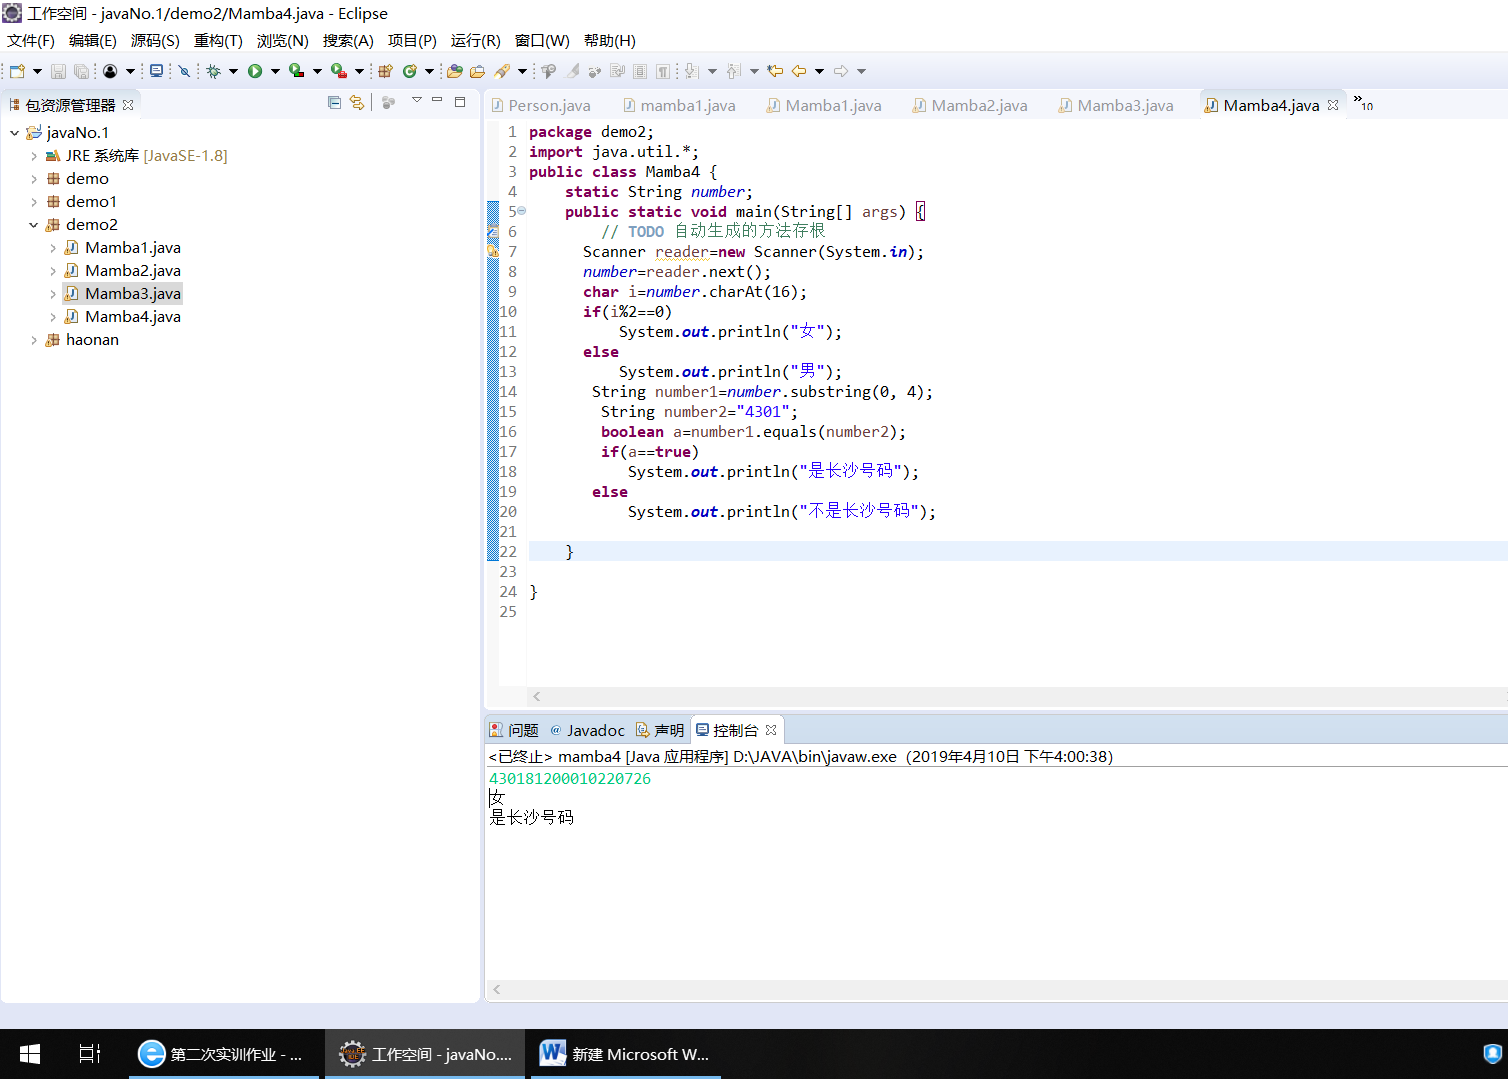This screenshot has width=1508, height=1079.
Task: Click the Skip All Breakpoints icon
Action: tap(184, 71)
